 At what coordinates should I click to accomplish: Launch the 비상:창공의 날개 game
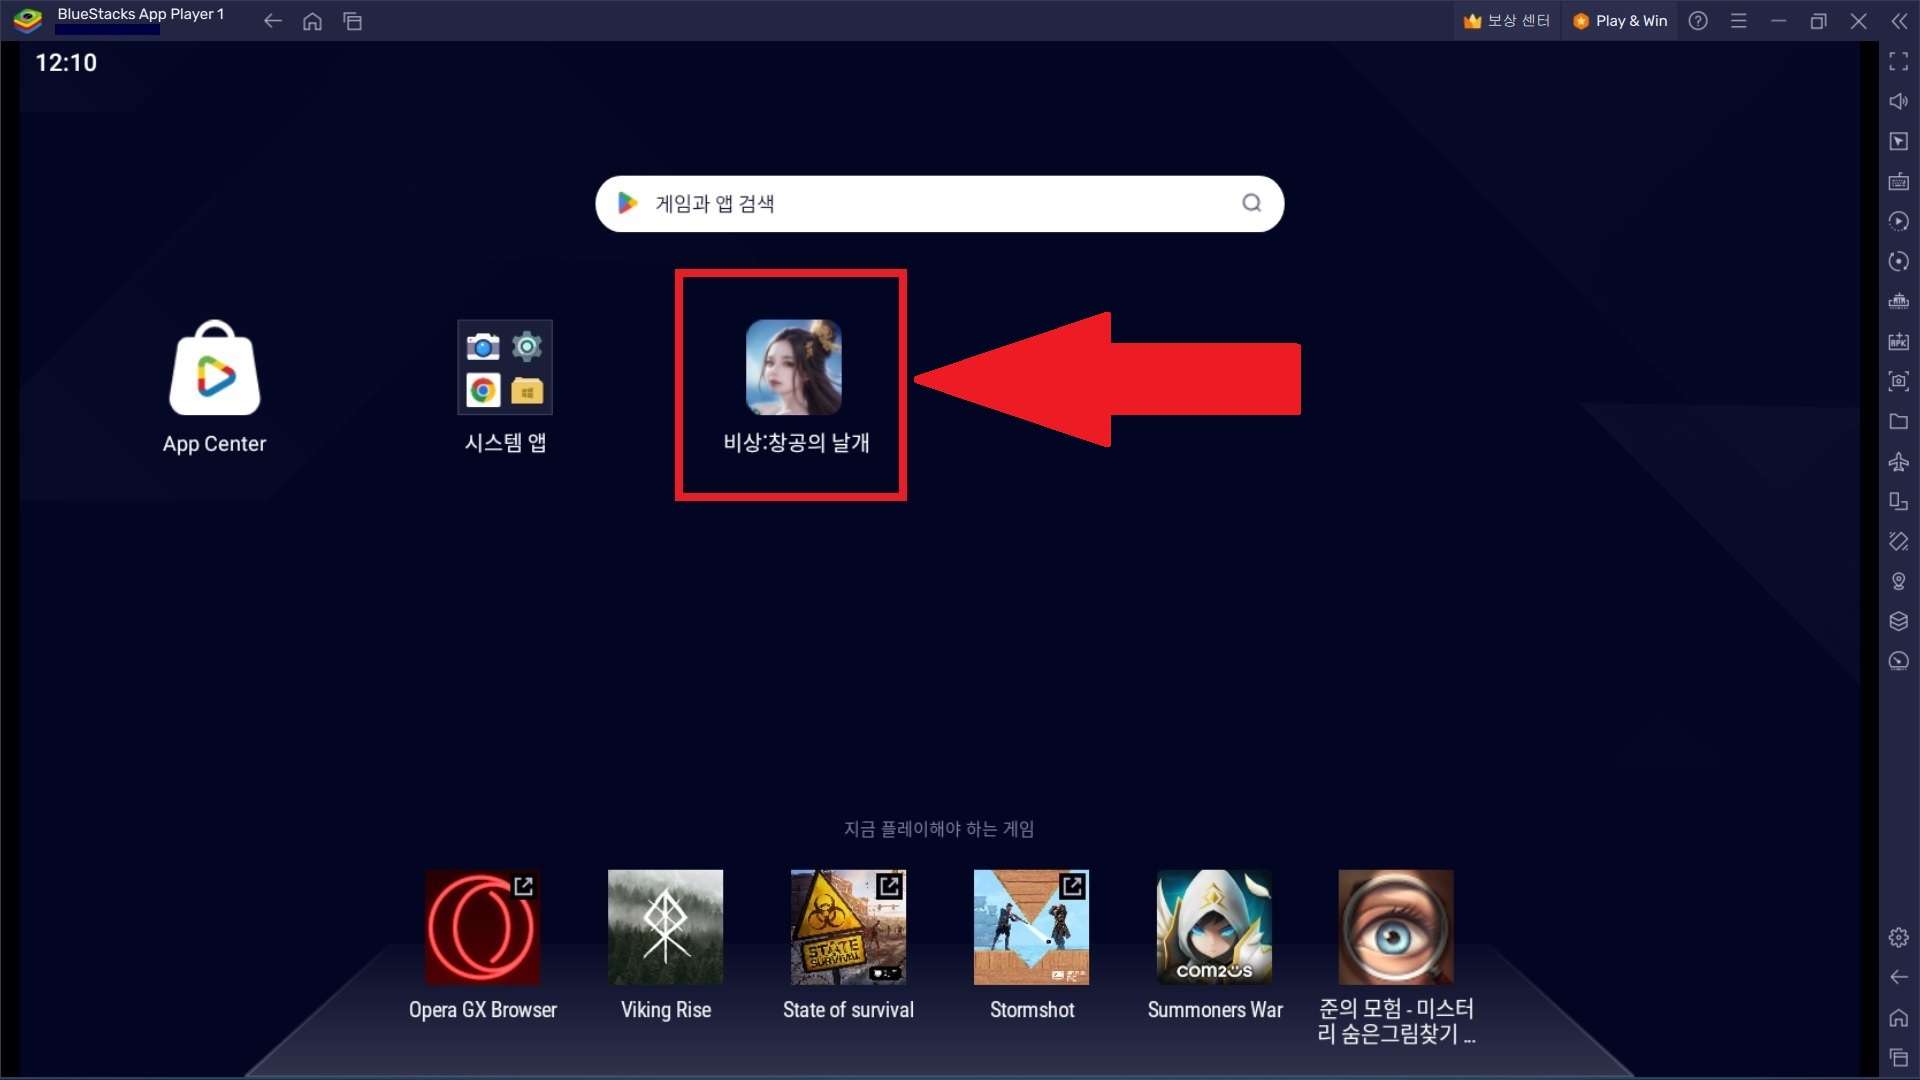(795, 387)
